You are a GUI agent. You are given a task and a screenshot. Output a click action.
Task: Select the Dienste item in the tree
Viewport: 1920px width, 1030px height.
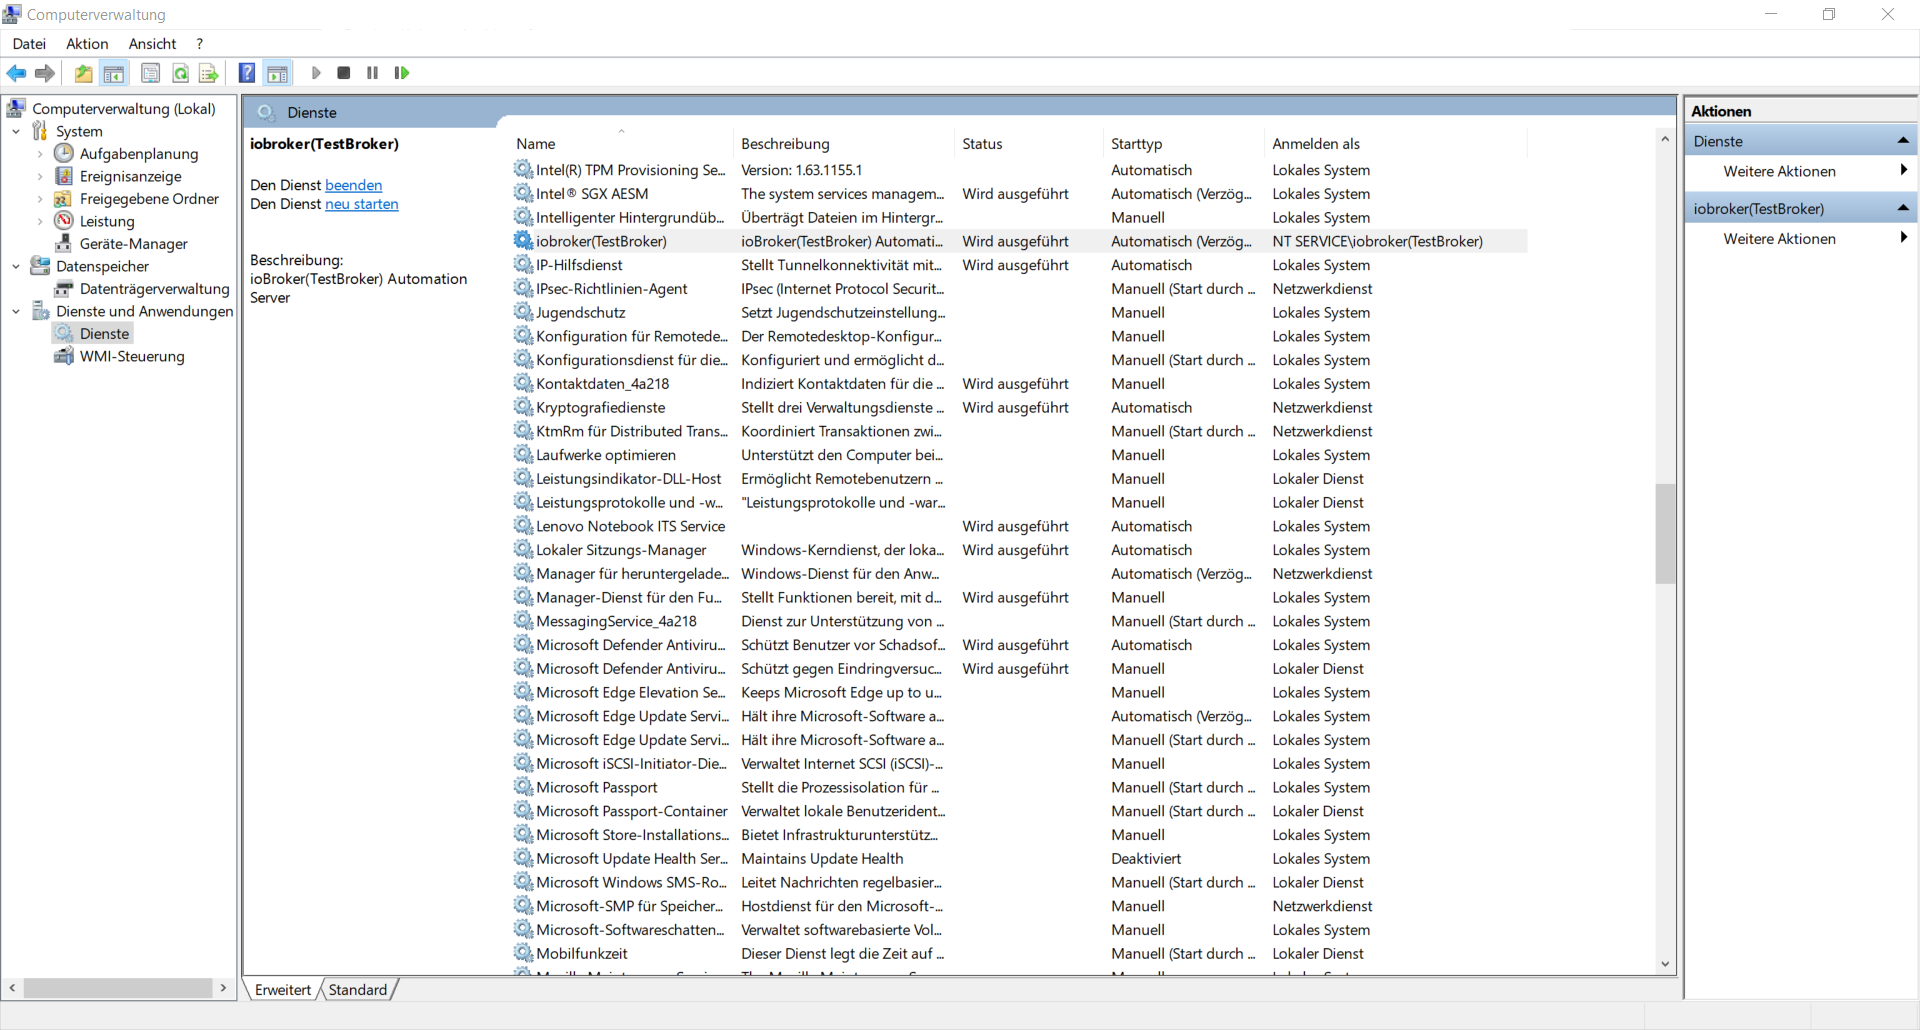click(104, 334)
